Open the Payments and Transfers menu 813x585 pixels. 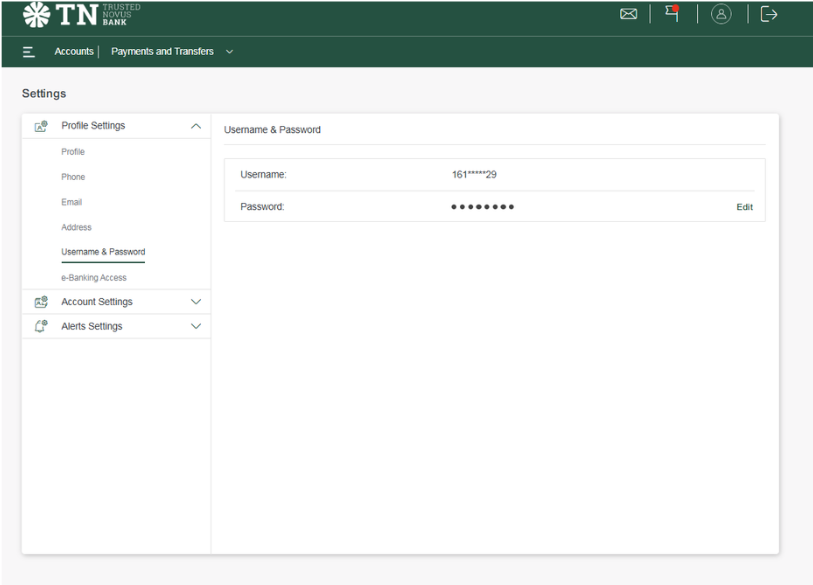click(x=162, y=52)
